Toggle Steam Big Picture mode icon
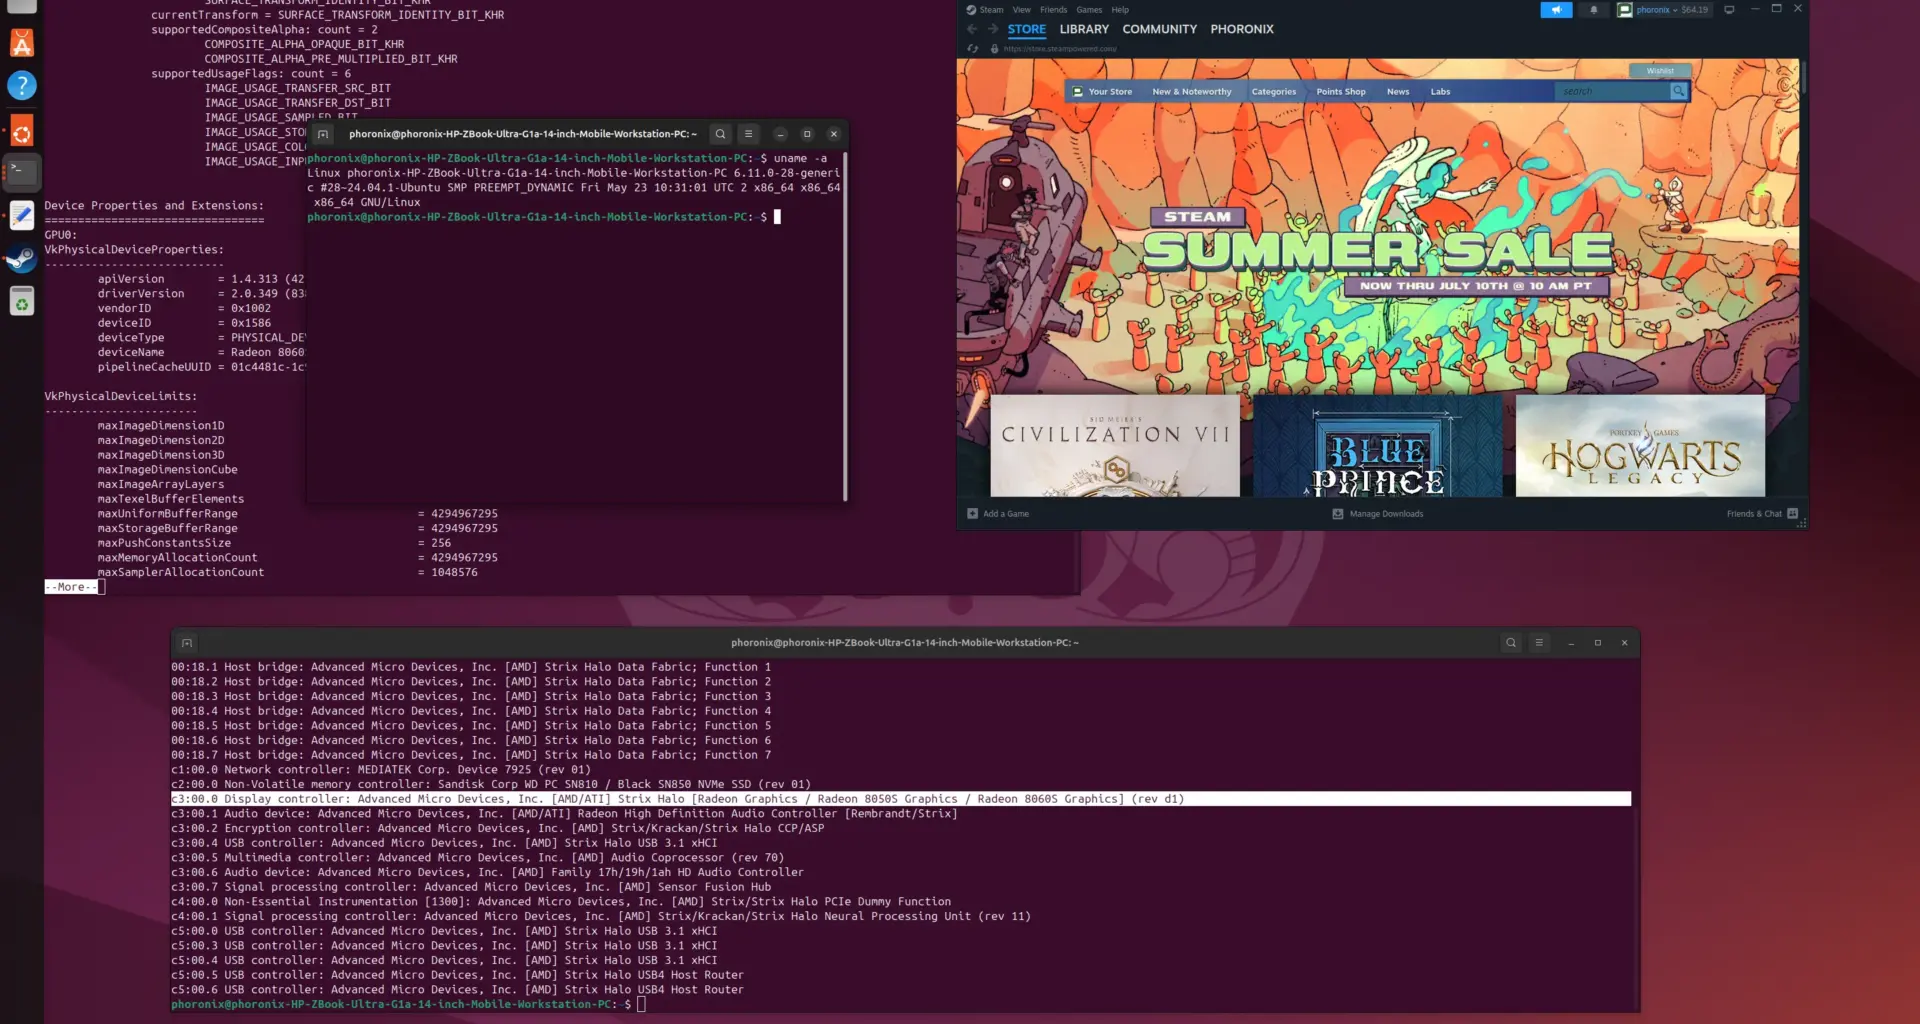1920x1024 pixels. click(x=1729, y=9)
